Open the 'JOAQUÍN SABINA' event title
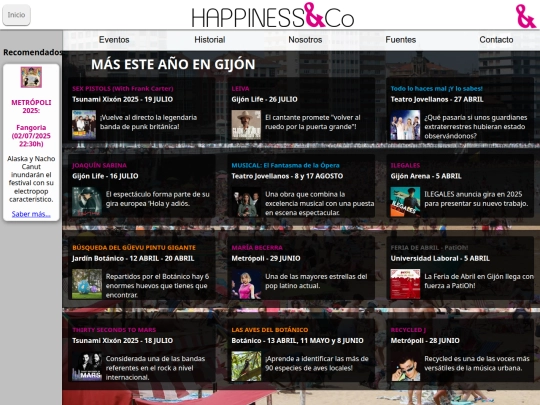540x405 pixels. point(100,165)
